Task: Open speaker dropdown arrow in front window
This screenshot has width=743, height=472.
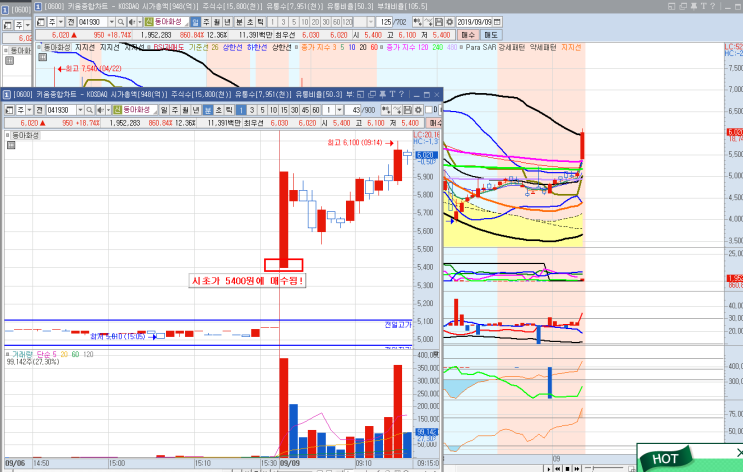Action: (x=108, y=110)
